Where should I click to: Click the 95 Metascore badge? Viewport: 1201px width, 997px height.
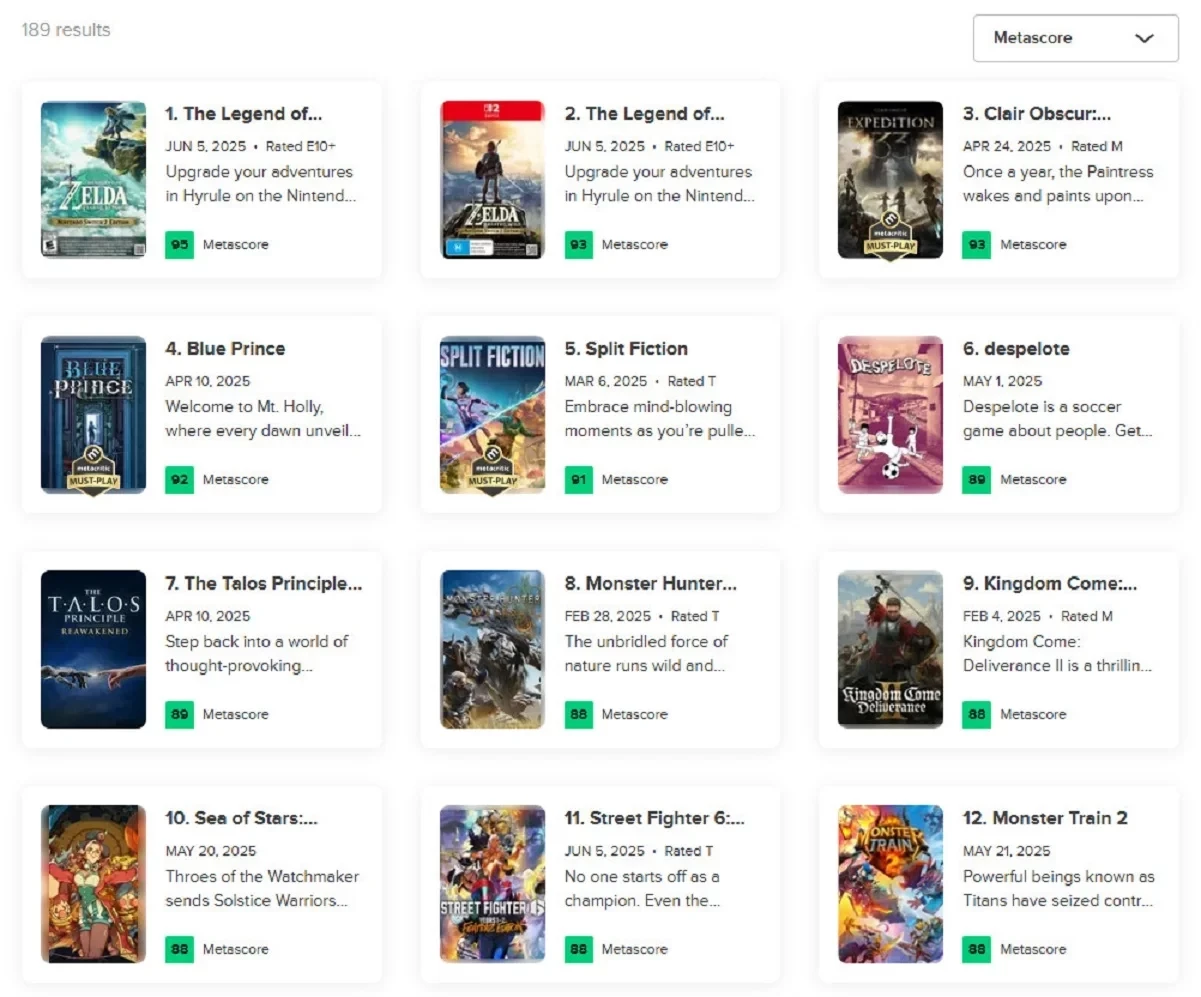pos(179,244)
